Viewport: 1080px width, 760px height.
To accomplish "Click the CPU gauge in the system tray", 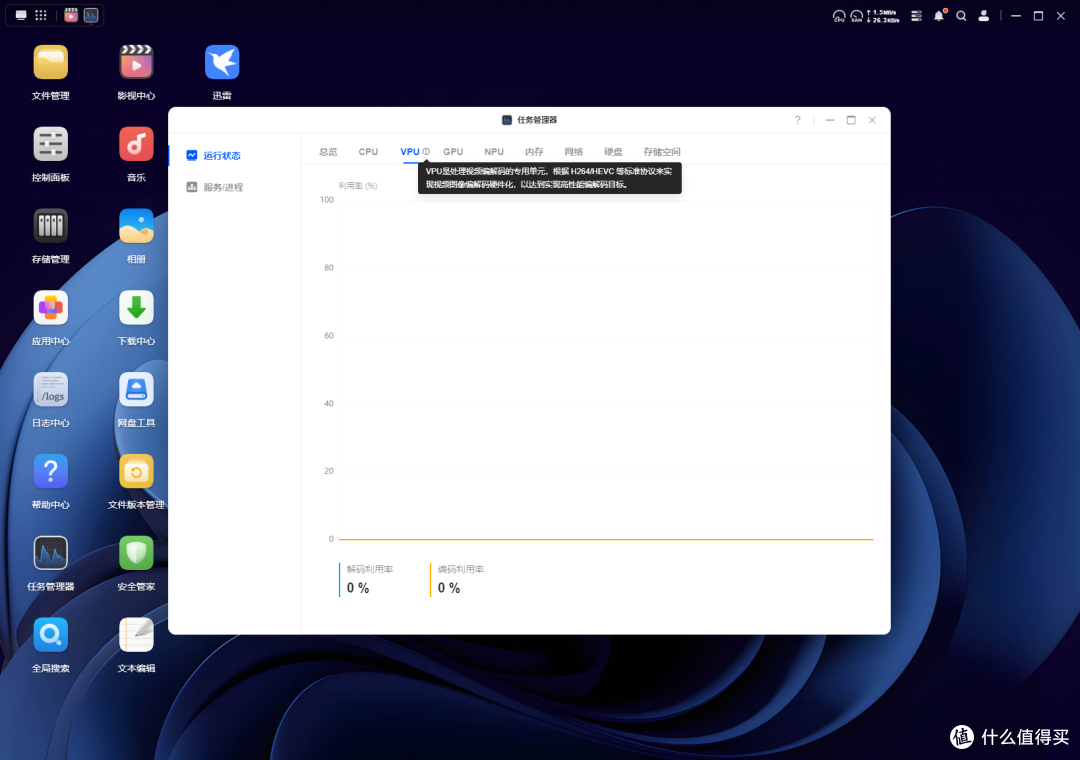I will 839,16.
